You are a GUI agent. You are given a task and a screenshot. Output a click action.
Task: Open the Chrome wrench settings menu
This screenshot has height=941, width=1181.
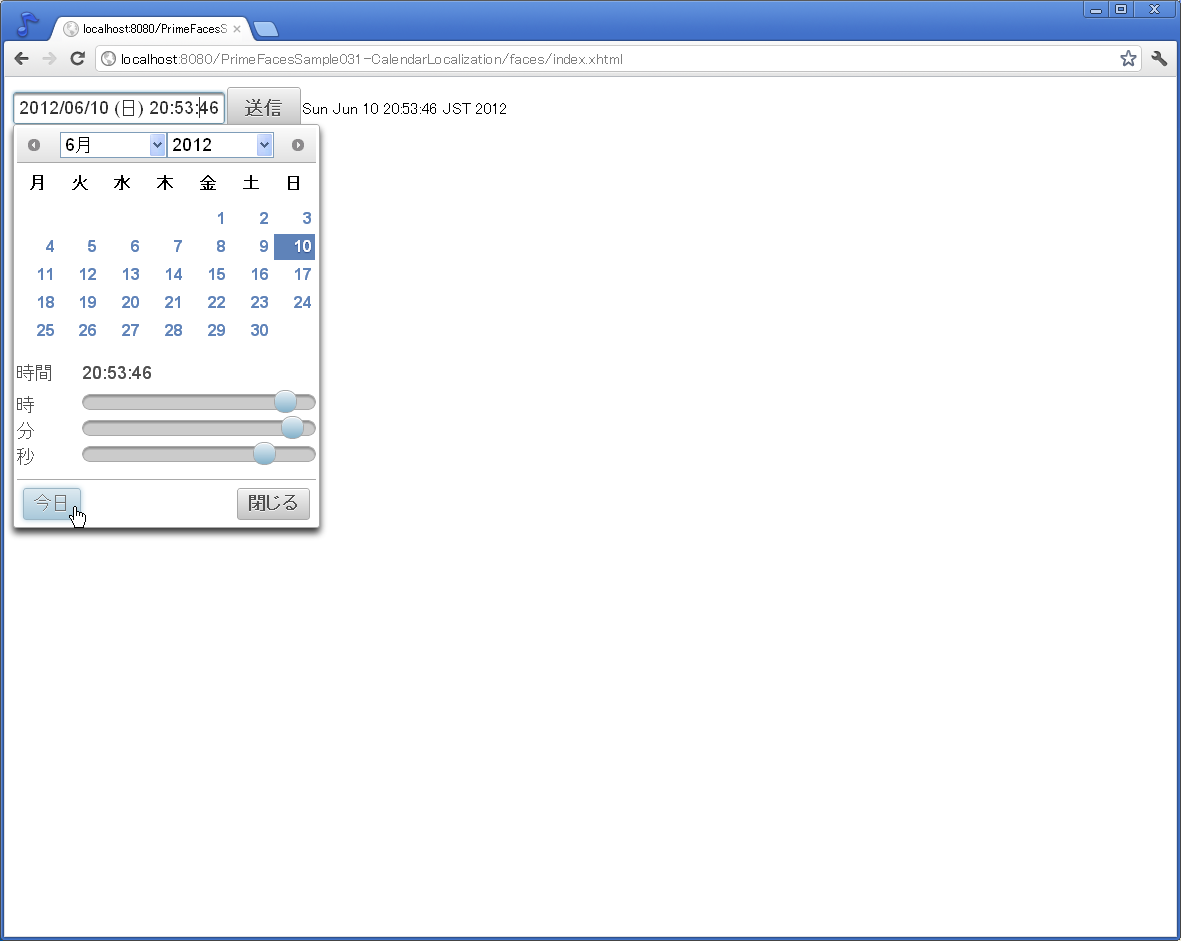coord(1159,59)
